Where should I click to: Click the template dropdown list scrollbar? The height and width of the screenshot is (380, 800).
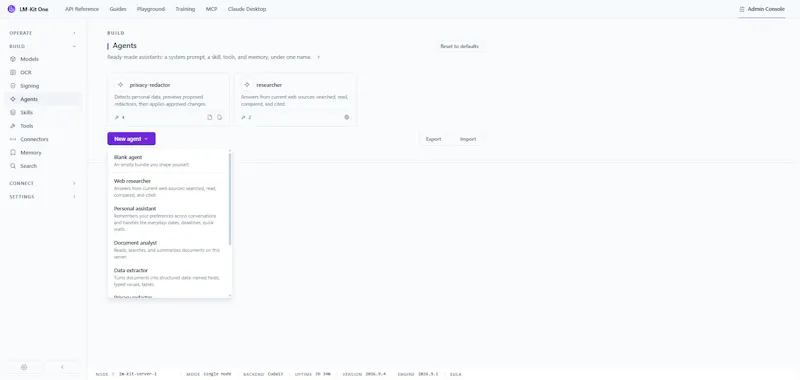click(230, 198)
